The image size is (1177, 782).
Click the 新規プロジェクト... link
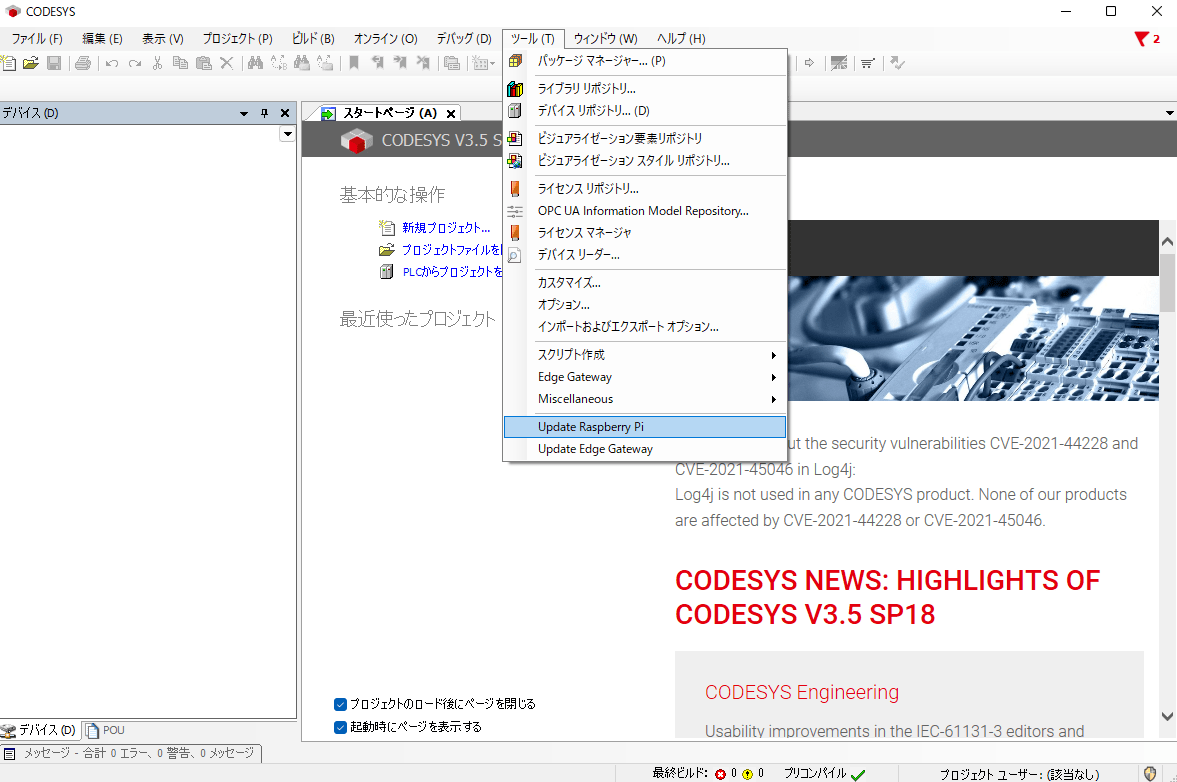(446, 227)
